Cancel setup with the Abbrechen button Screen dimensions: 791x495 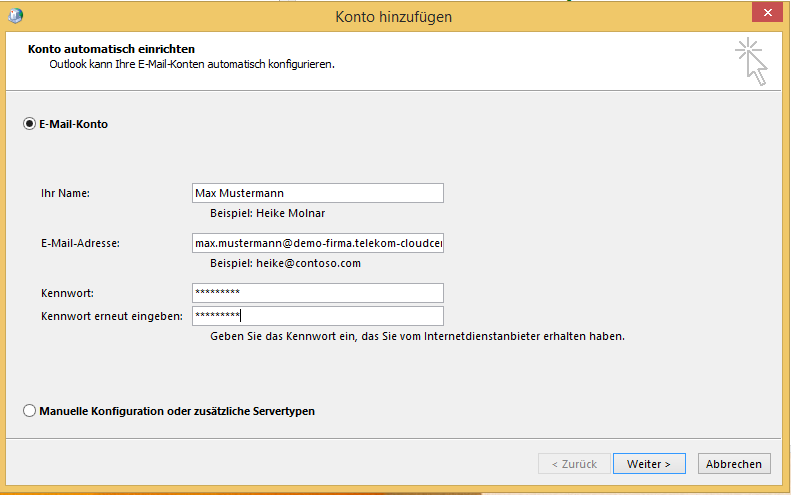735,464
